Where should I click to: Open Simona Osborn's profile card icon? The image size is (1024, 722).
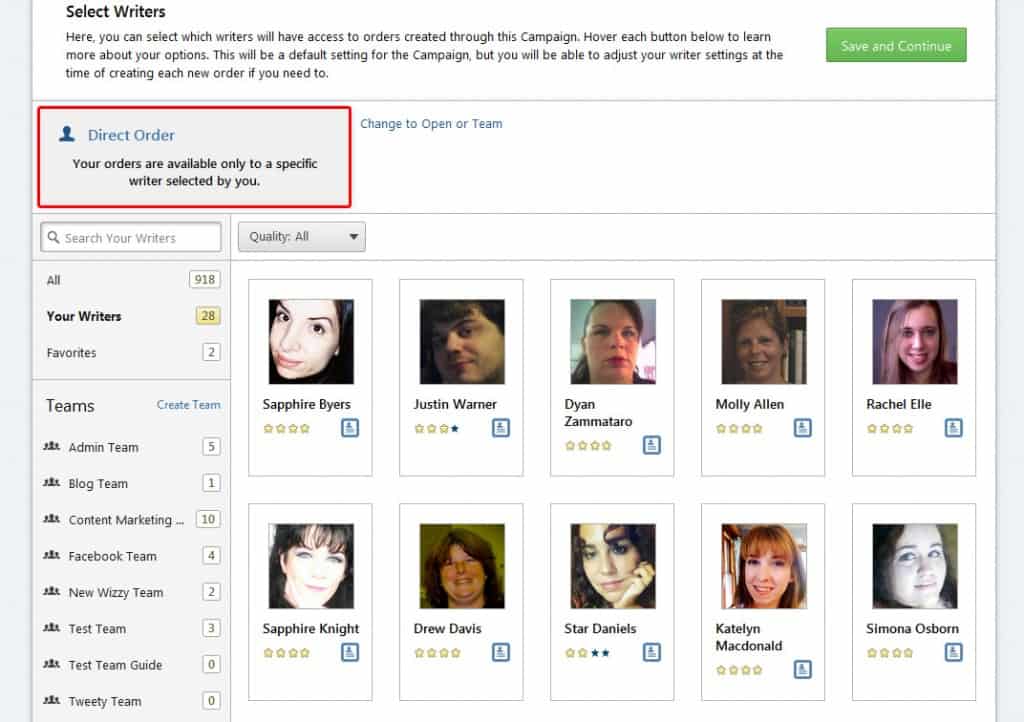(x=953, y=652)
